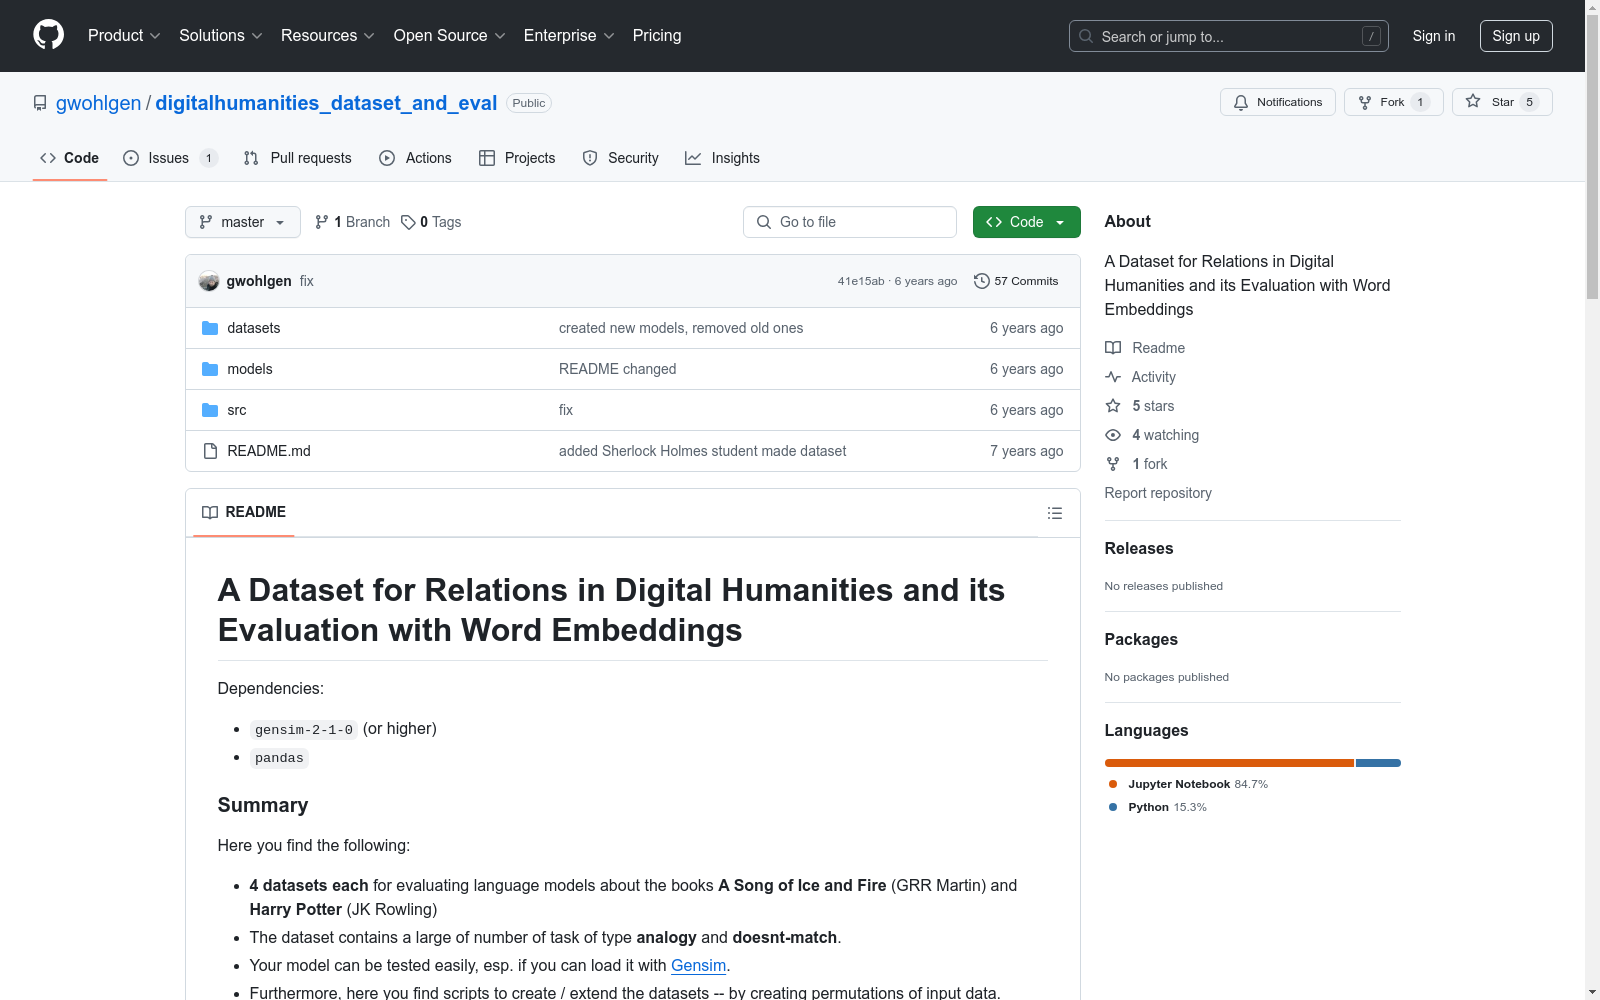The image size is (1600, 1000).
Task: Click the play icon on Actions tab
Action: tap(387, 158)
